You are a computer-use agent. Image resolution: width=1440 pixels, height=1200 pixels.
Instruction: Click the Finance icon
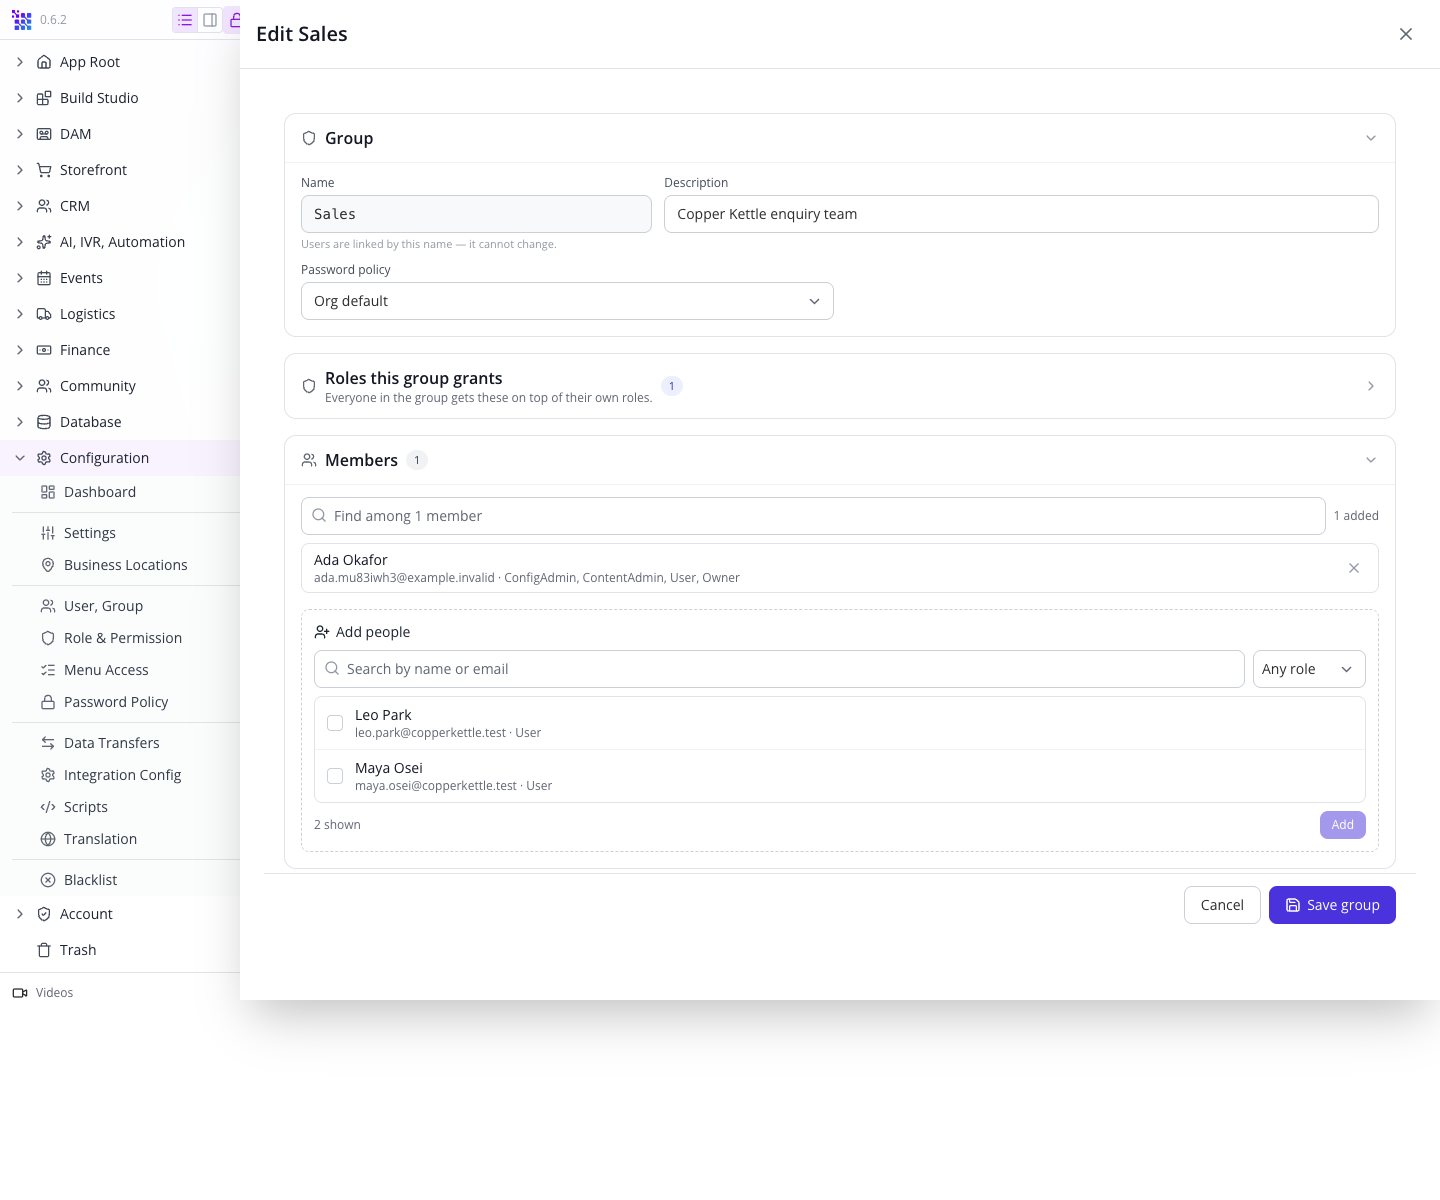44,350
